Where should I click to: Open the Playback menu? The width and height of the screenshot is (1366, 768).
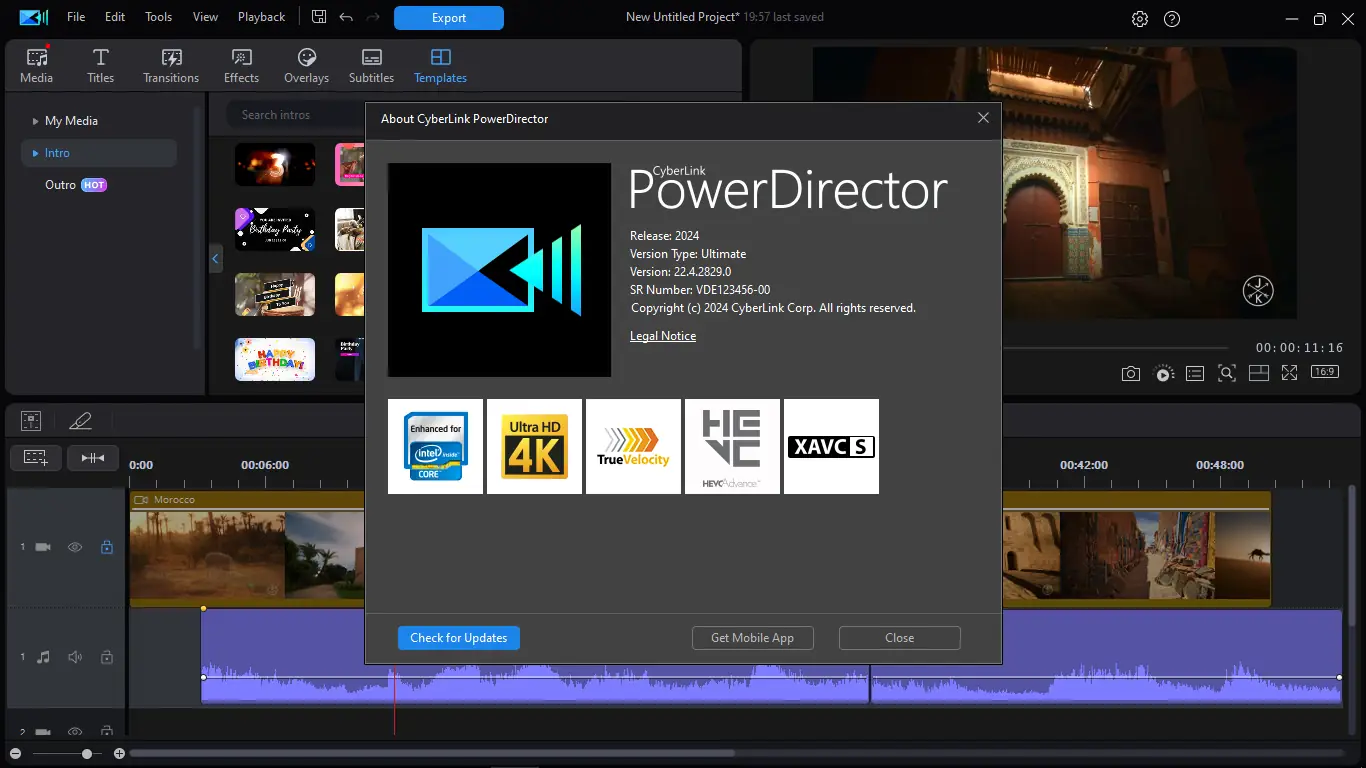[261, 17]
